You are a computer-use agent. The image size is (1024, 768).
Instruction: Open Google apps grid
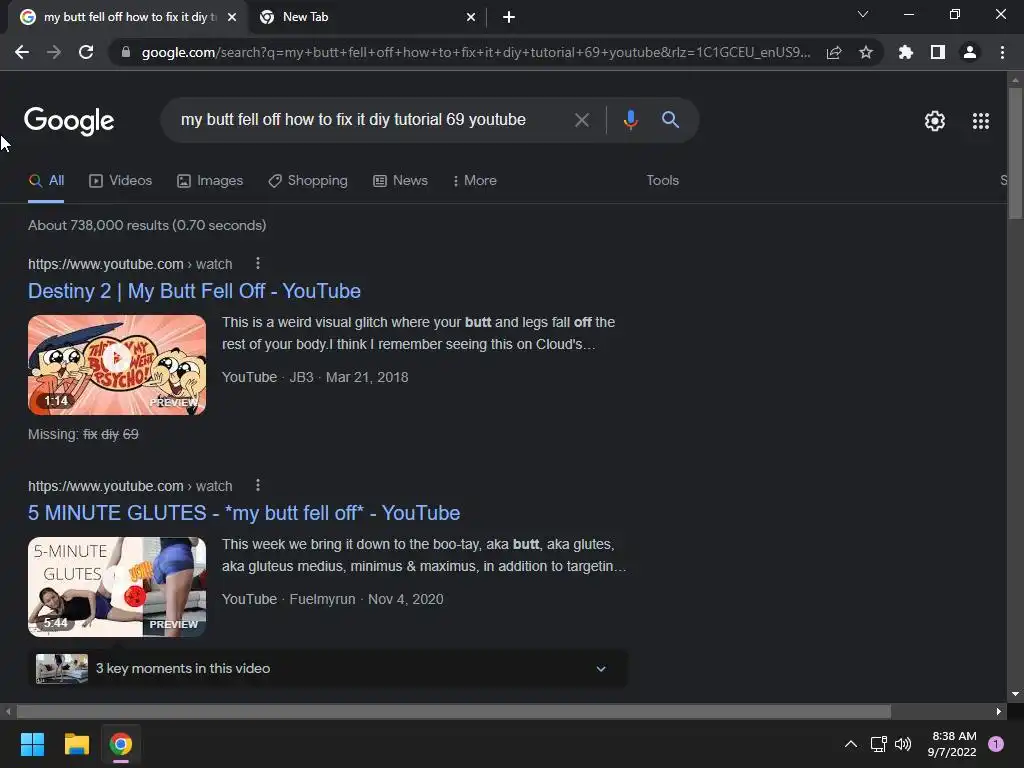point(980,121)
